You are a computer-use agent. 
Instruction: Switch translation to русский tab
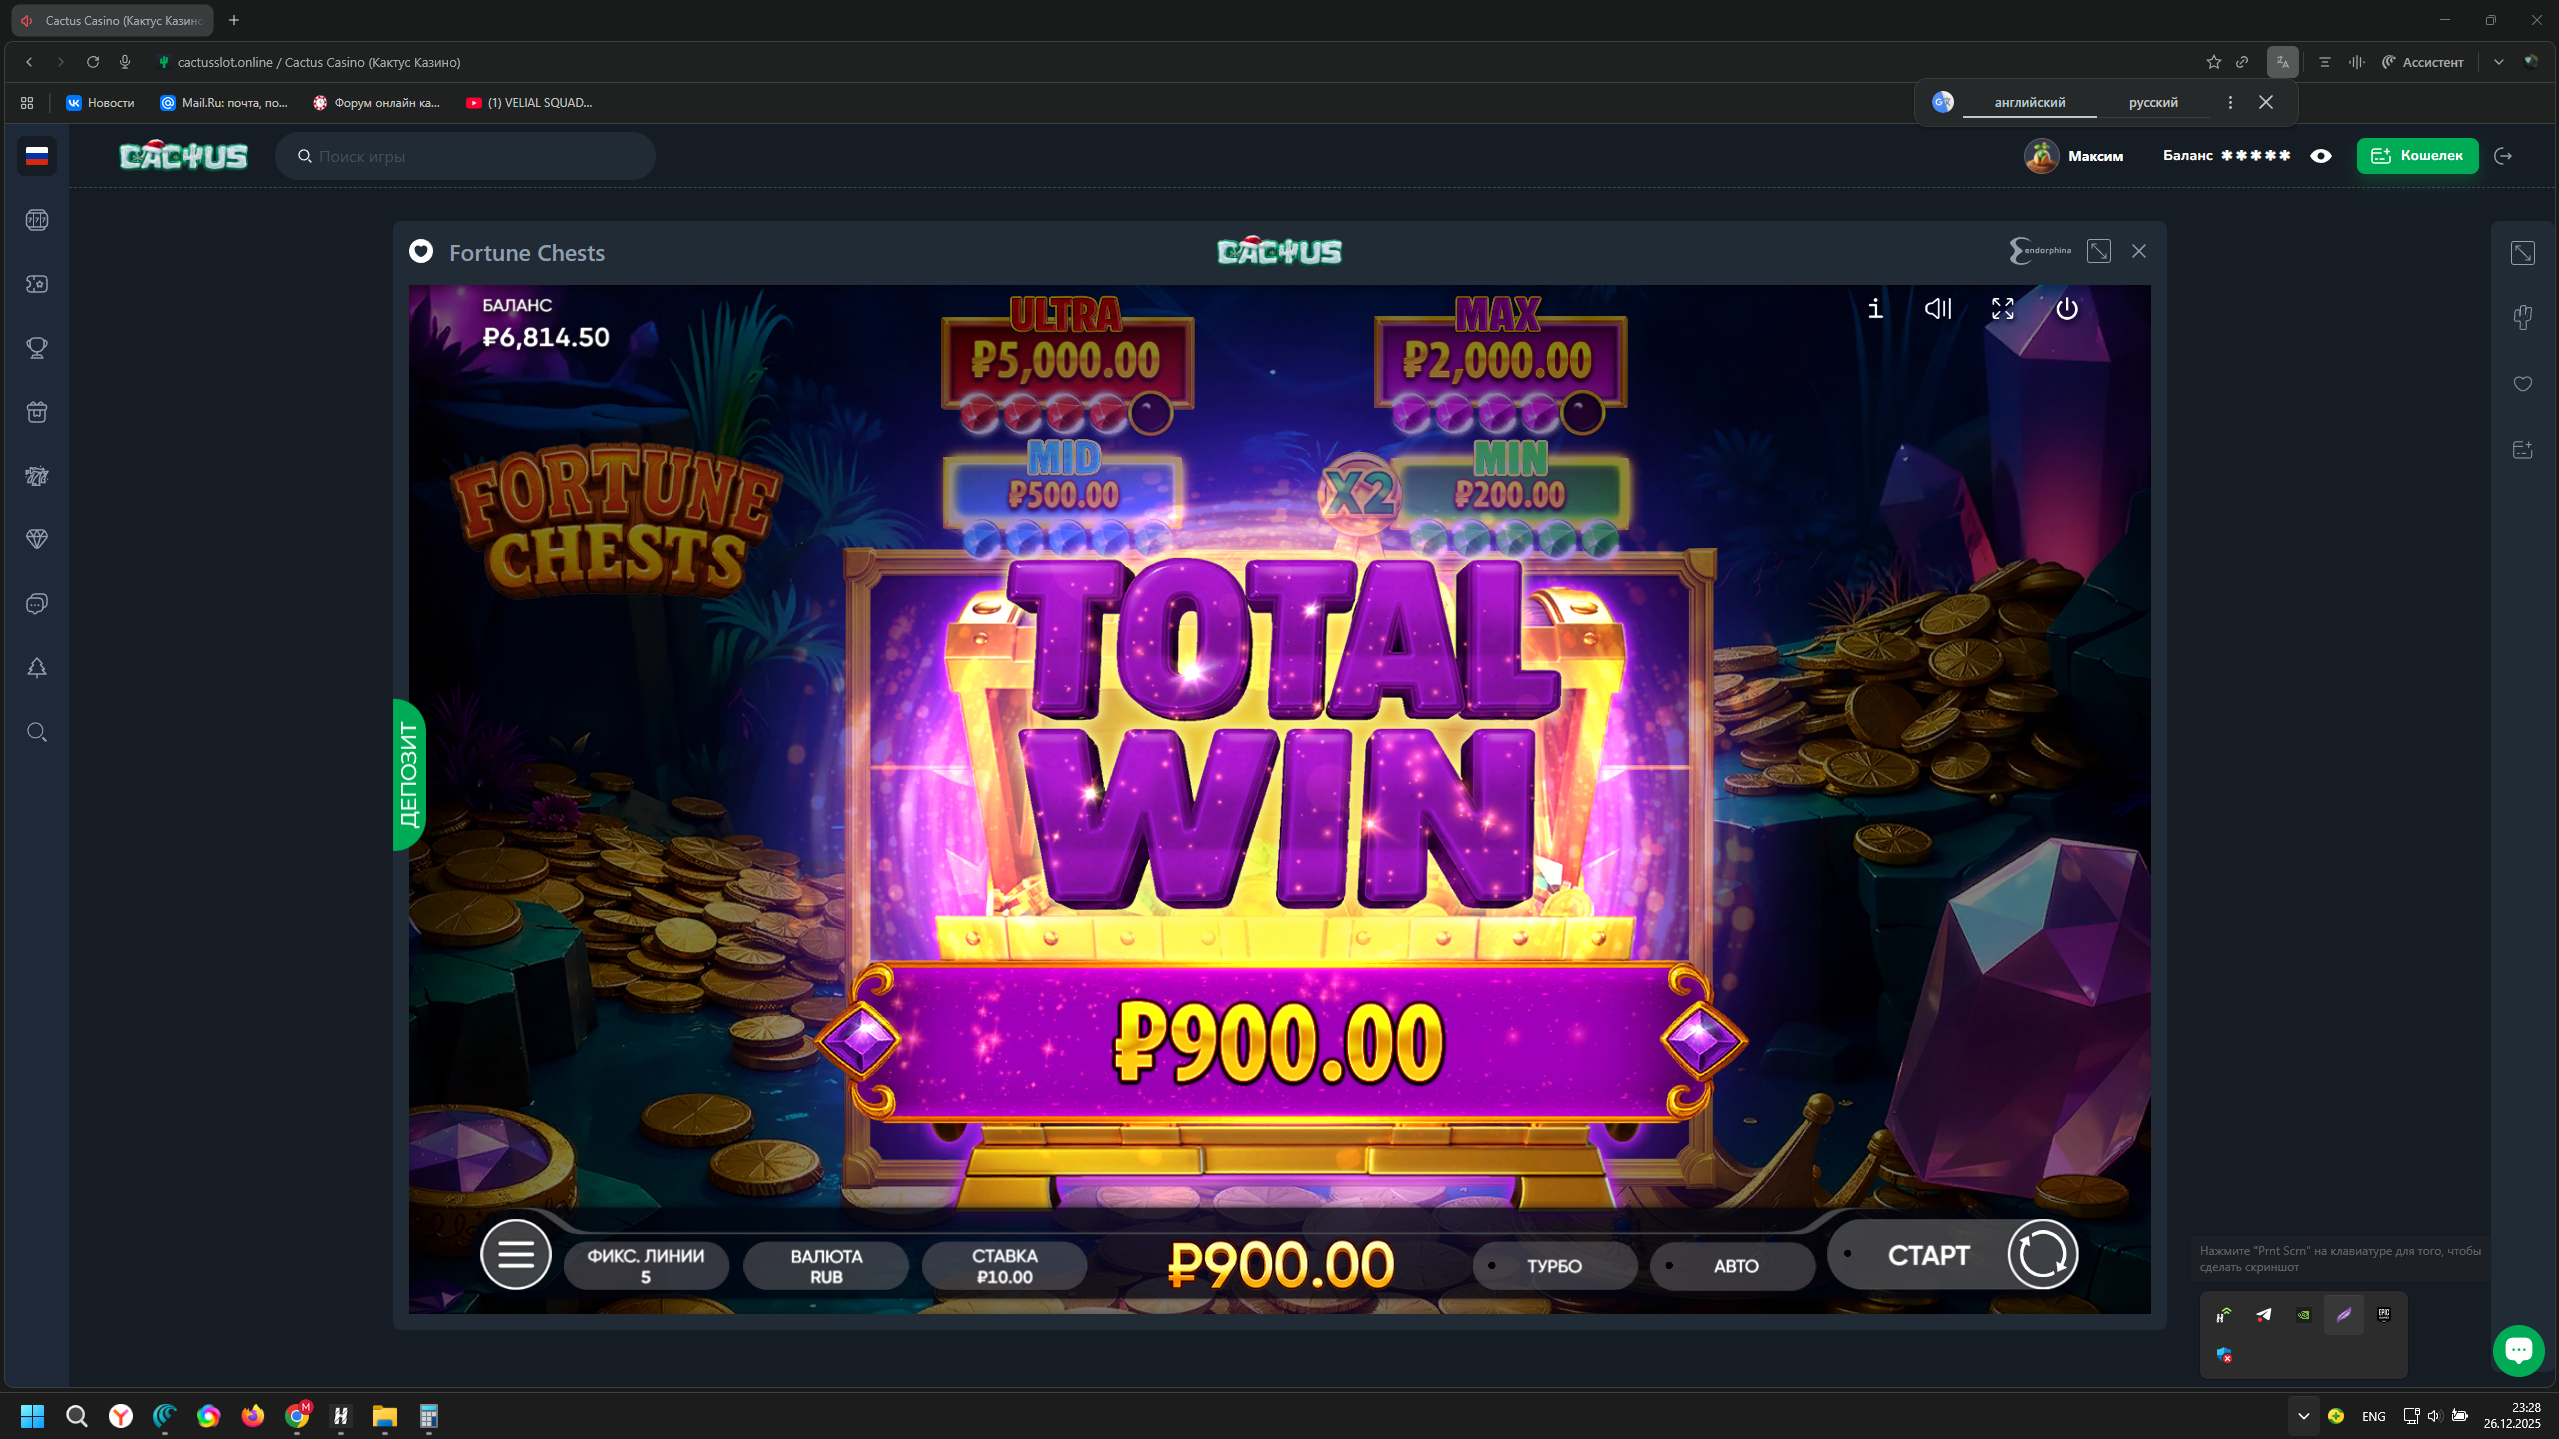(2153, 102)
